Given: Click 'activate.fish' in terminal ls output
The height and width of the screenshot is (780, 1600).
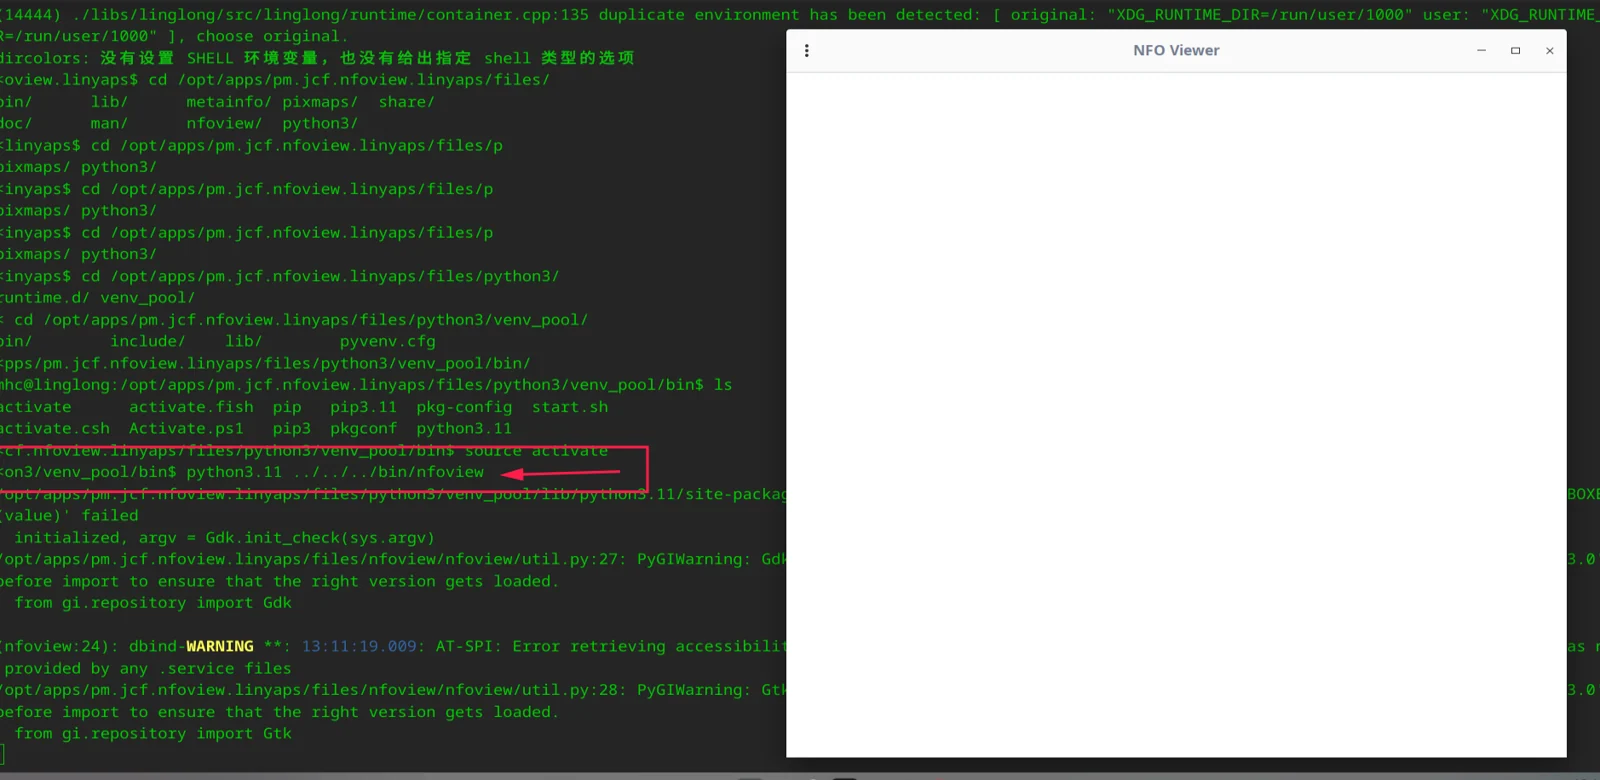Looking at the screenshot, I should [x=191, y=407].
